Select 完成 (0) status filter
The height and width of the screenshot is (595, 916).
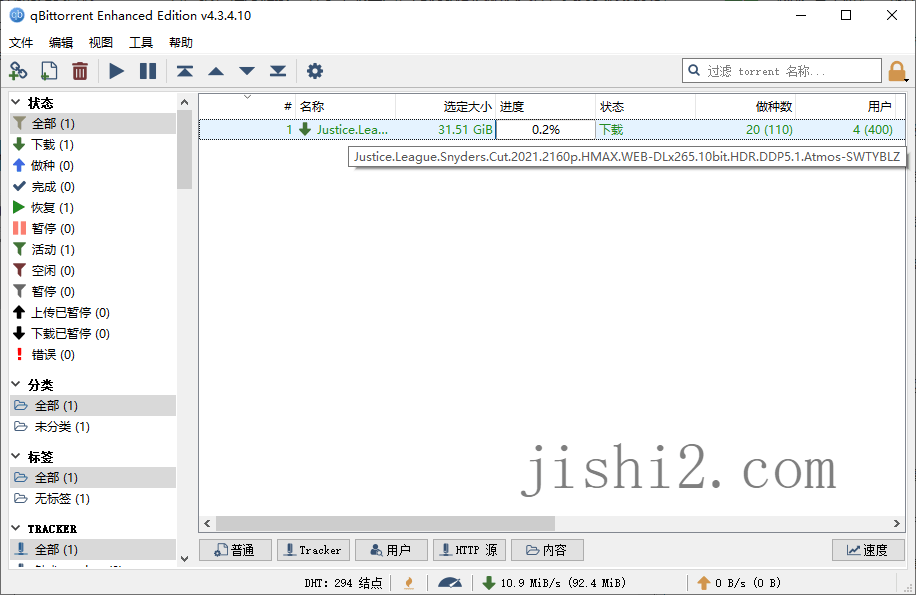coord(93,187)
